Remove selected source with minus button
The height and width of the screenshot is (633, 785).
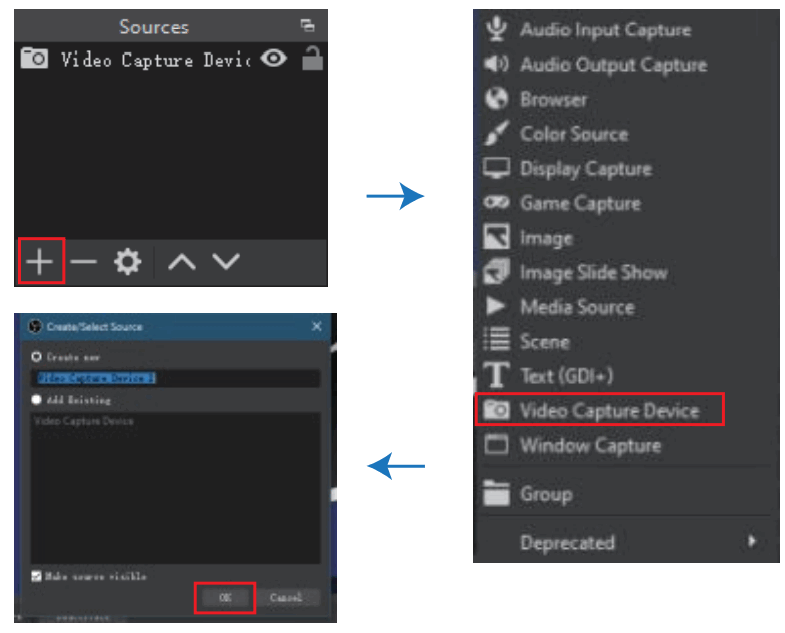pyautogui.click(x=83, y=261)
